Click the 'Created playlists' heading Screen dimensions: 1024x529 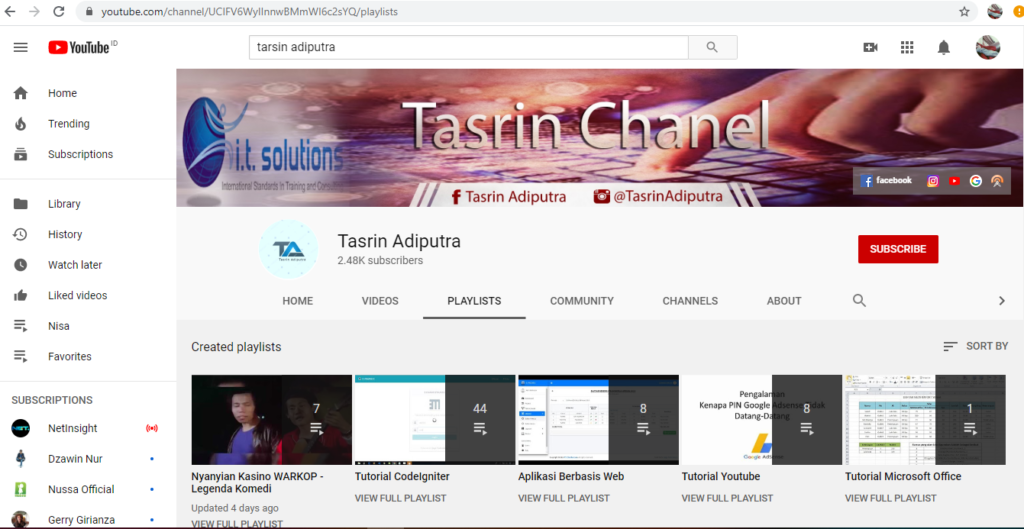pos(236,347)
